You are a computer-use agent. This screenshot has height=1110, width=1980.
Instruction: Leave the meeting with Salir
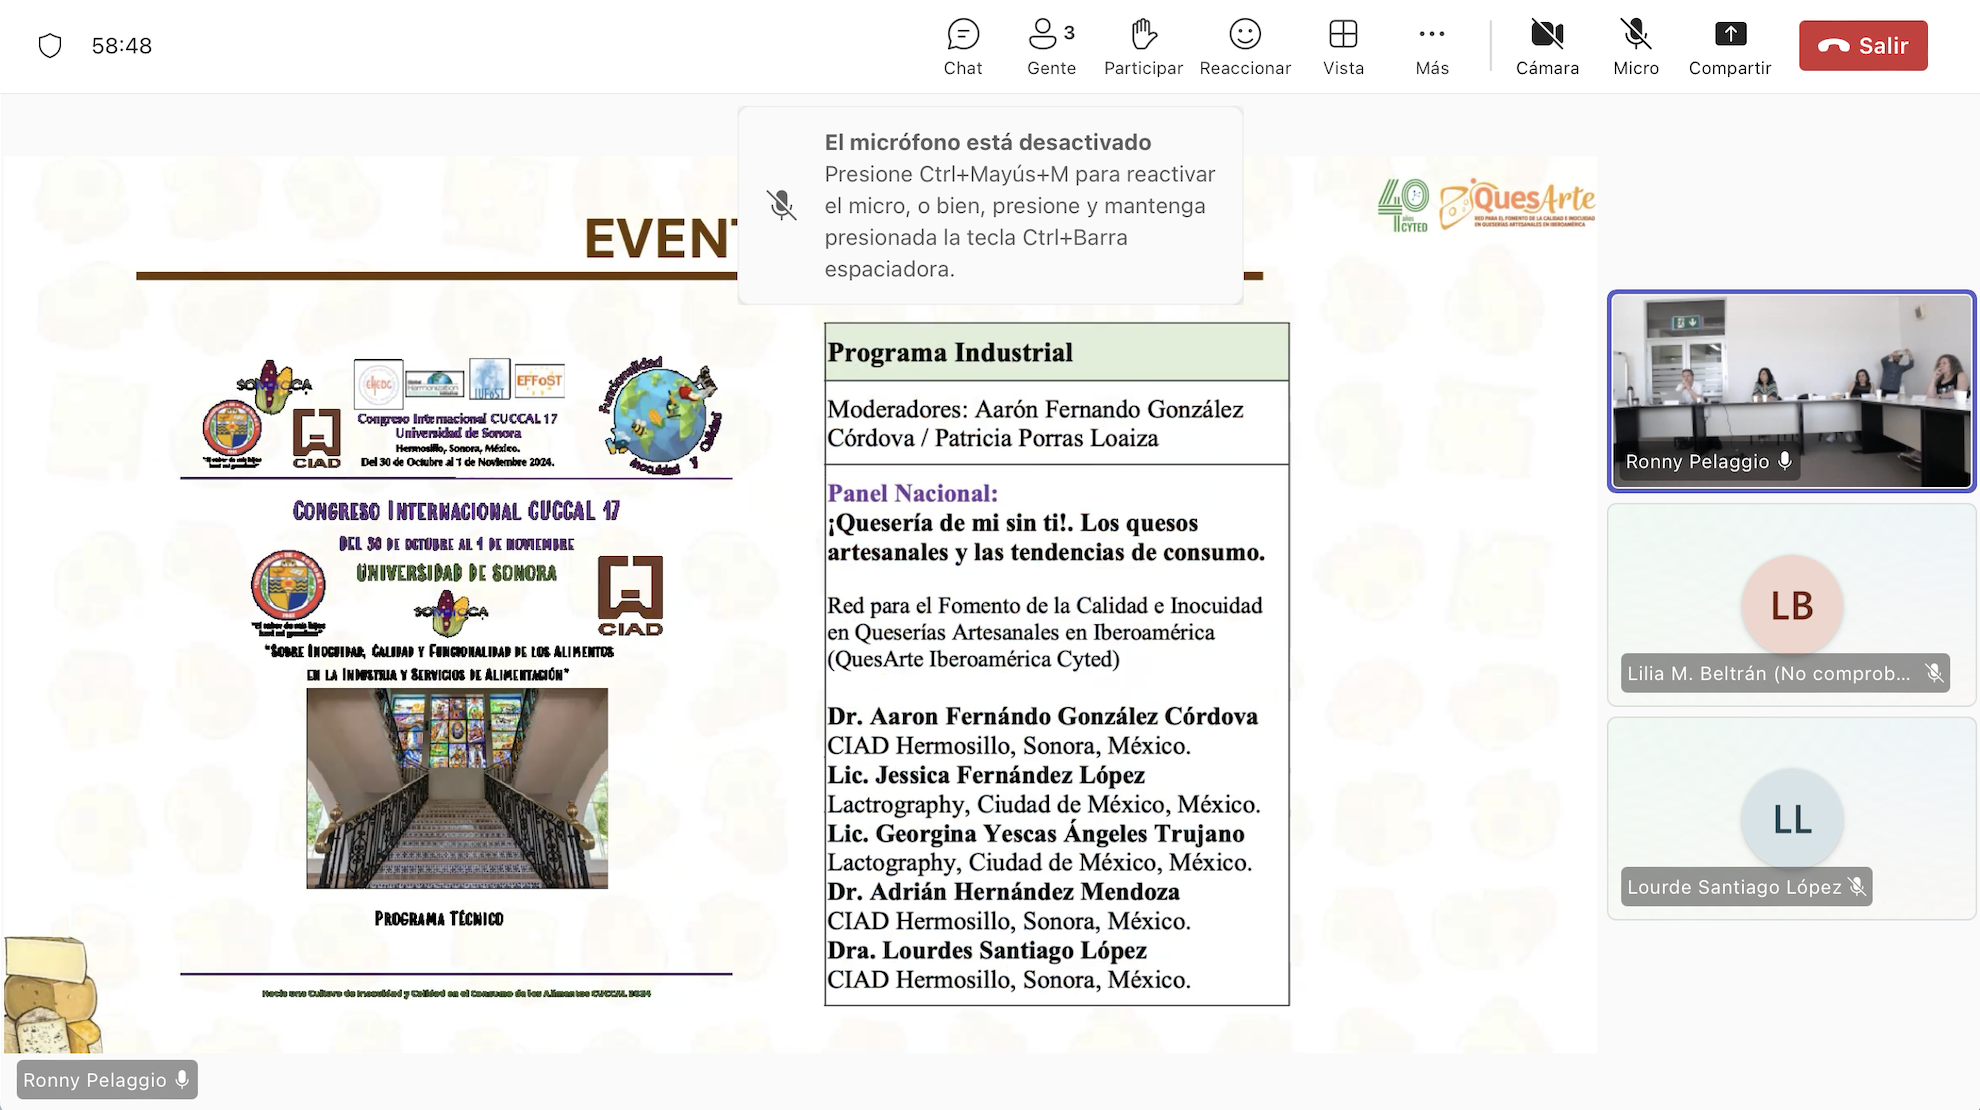pos(1863,45)
